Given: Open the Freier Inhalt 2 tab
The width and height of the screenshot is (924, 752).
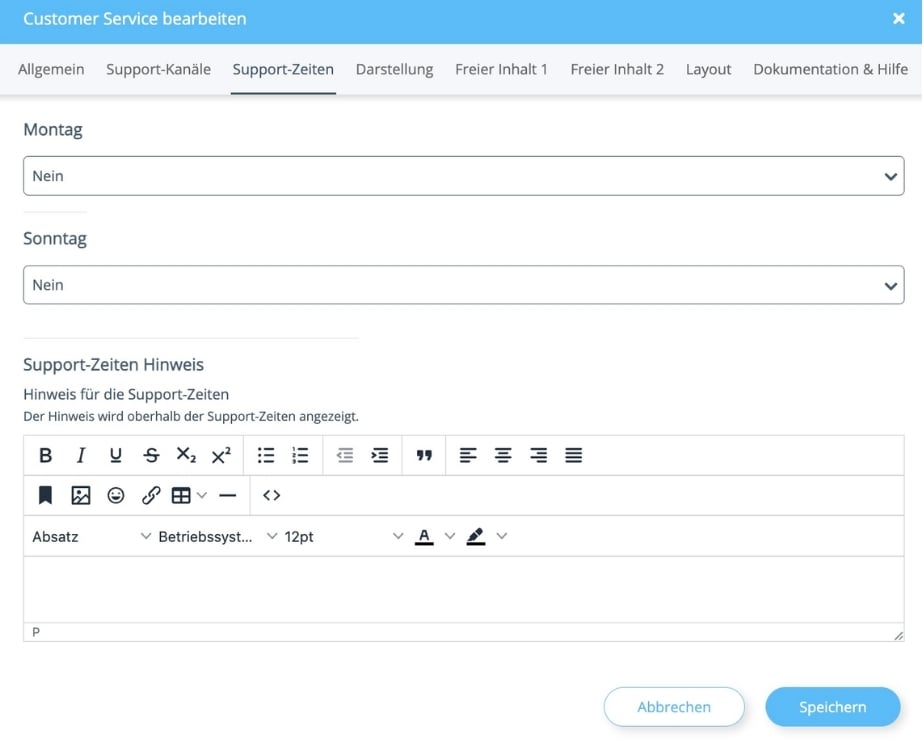Looking at the screenshot, I should coord(617,70).
